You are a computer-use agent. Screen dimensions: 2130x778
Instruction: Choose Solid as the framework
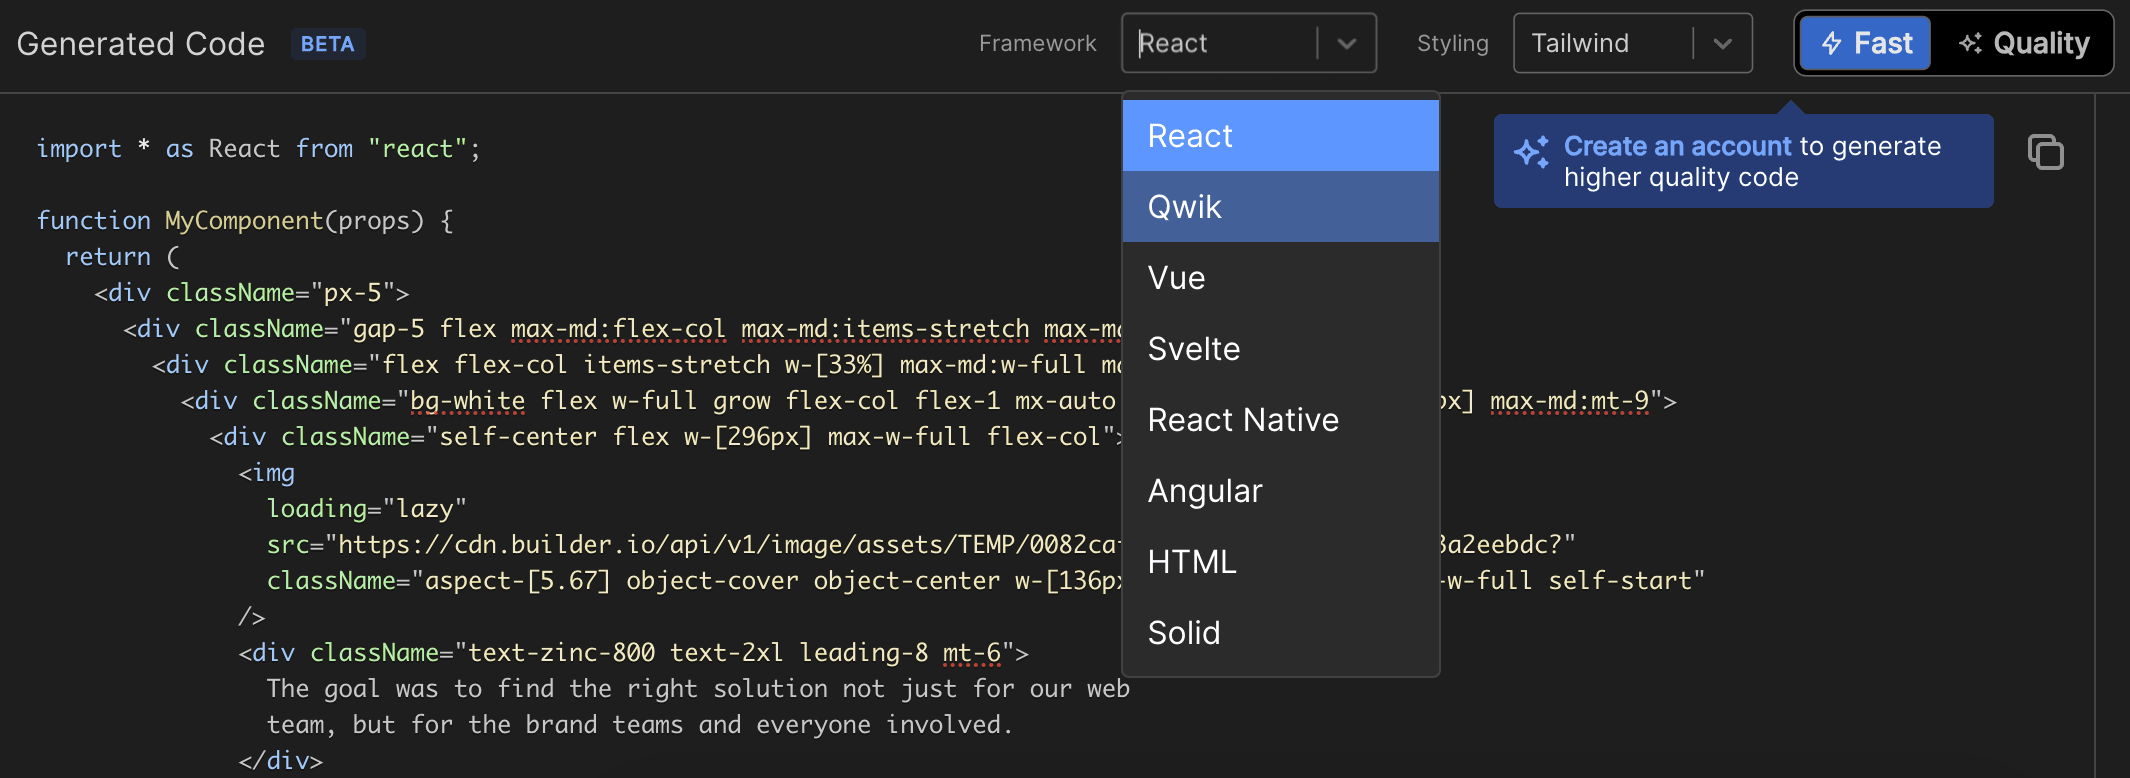(x=1280, y=633)
